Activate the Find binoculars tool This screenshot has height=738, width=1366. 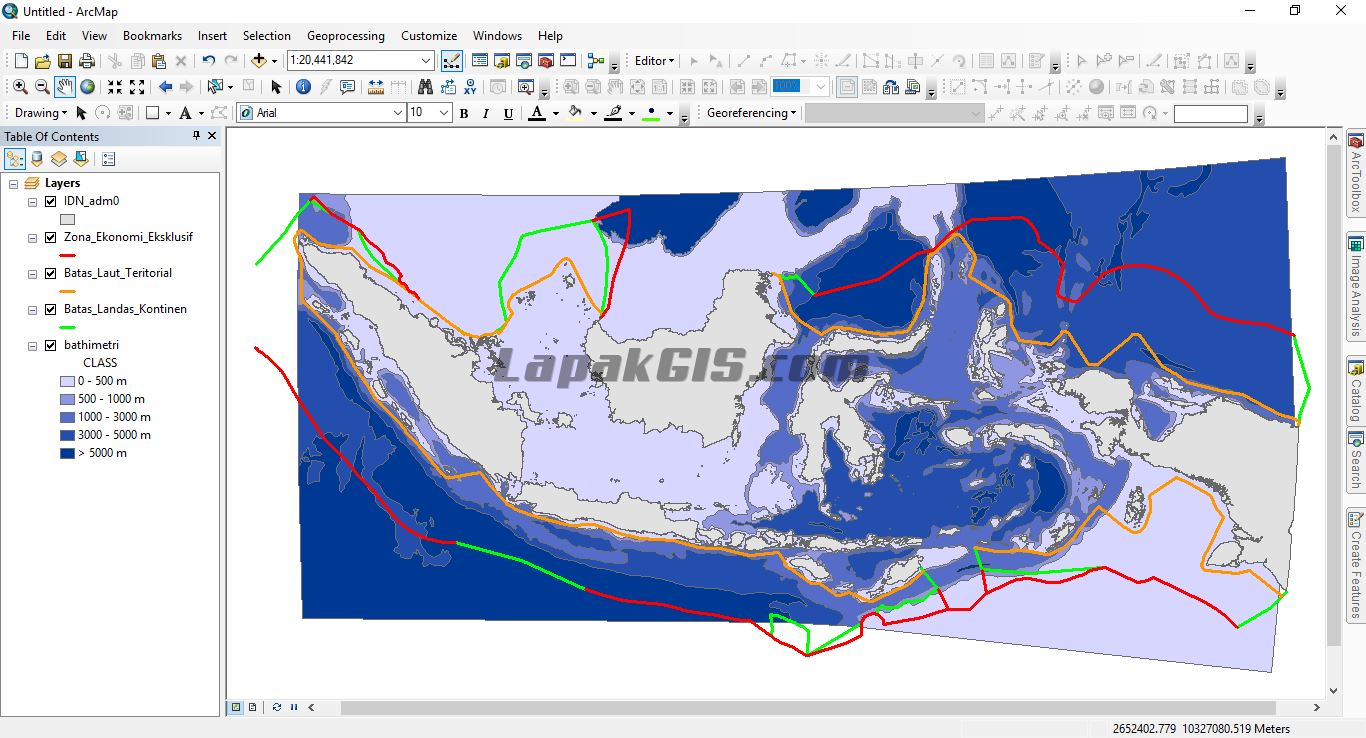pyautogui.click(x=423, y=86)
